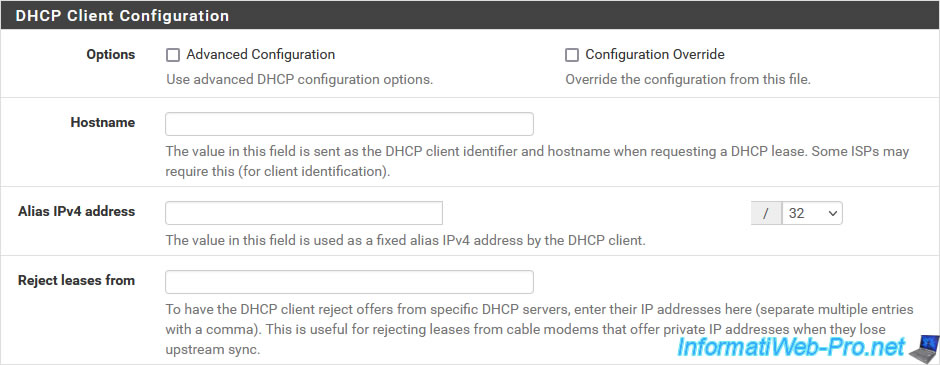Click the Options row label
Screen dimensions: 940x365
coord(111,55)
